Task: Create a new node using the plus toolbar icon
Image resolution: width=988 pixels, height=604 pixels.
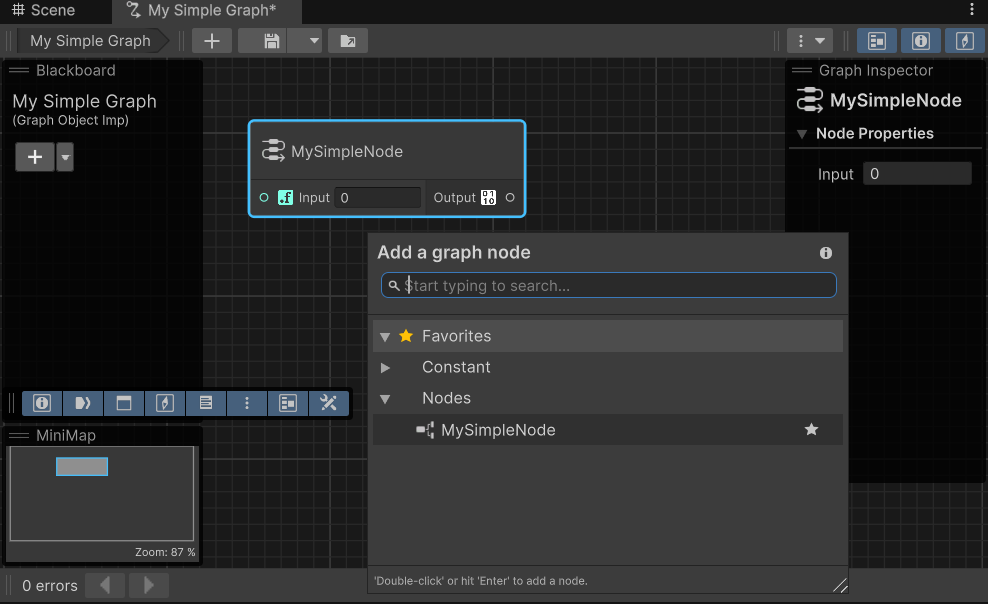Action: coord(211,40)
